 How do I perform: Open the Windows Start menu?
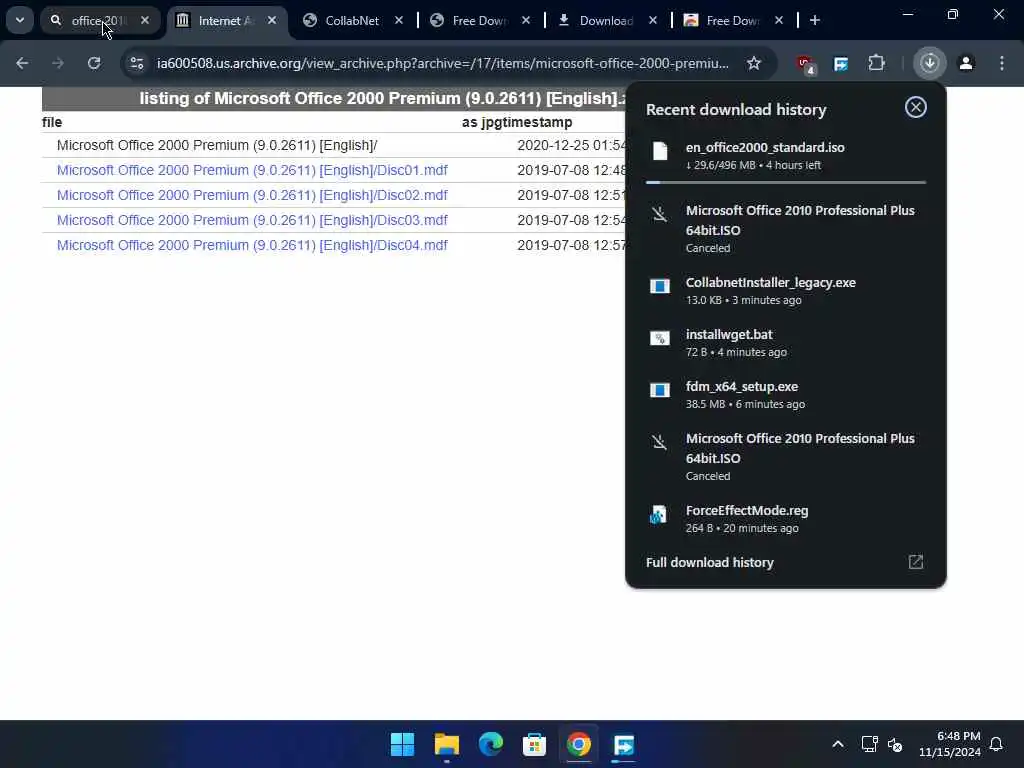[402, 744]
